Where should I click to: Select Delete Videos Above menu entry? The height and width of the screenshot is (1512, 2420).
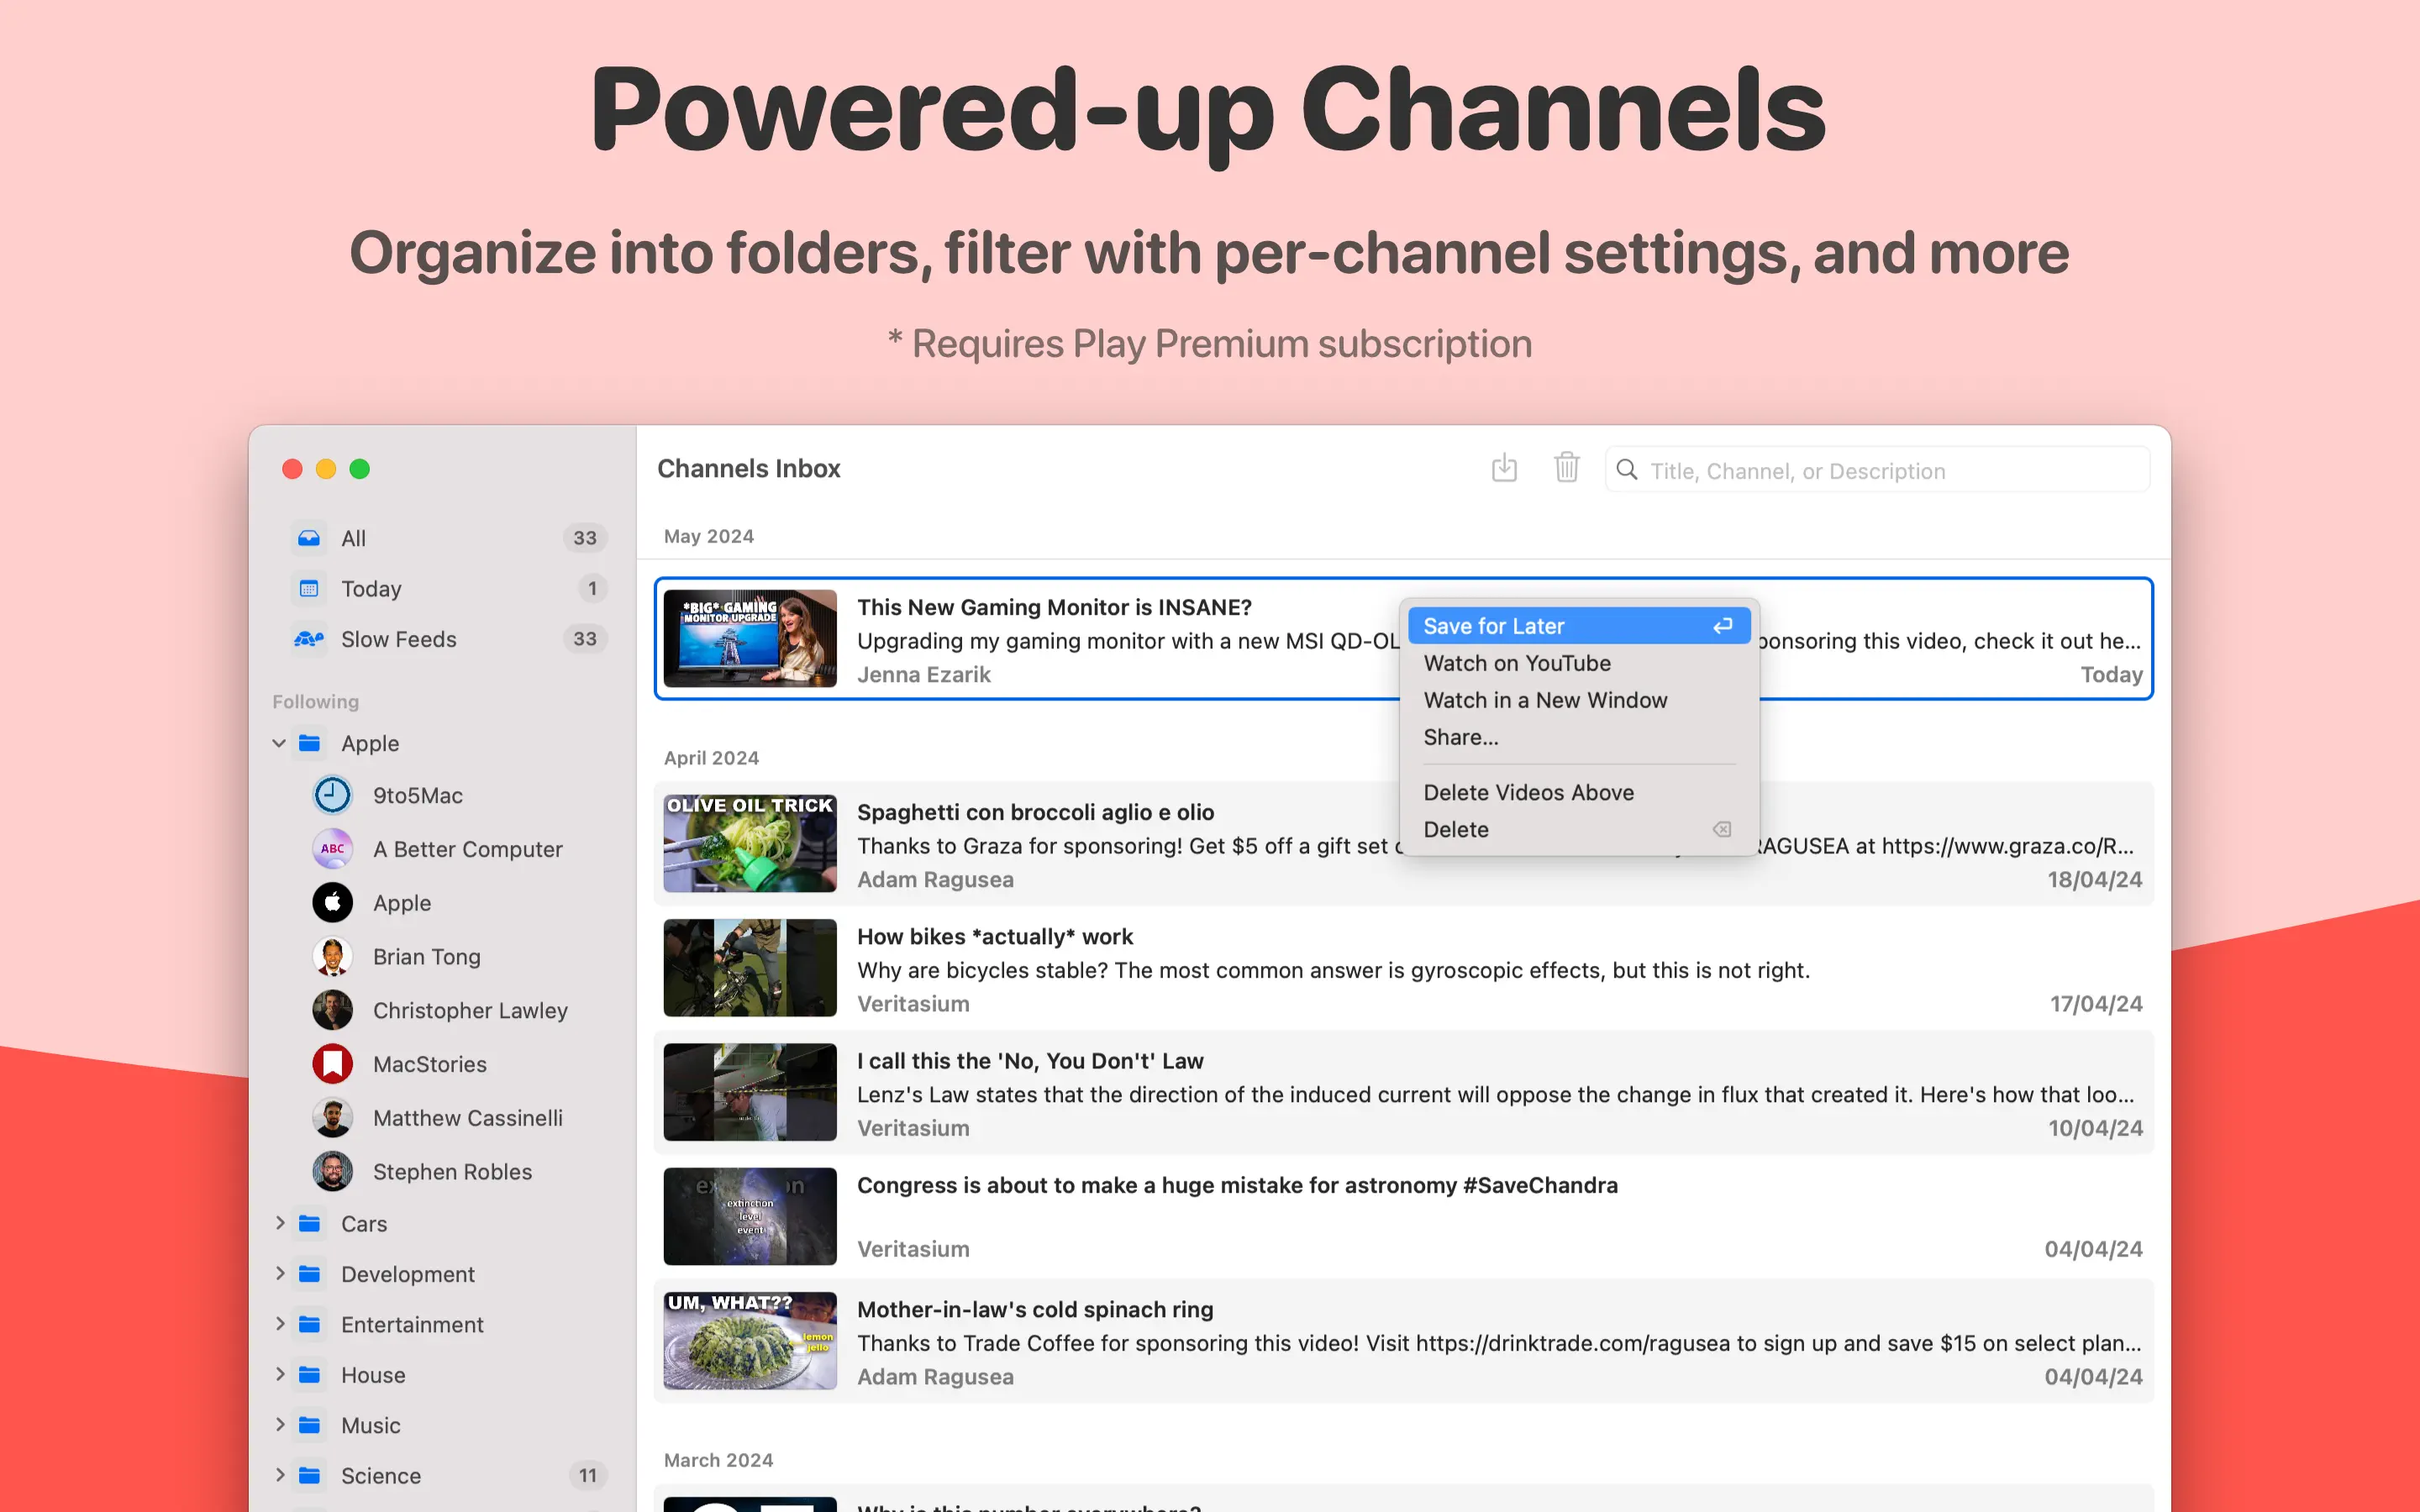coord(1528,792)
